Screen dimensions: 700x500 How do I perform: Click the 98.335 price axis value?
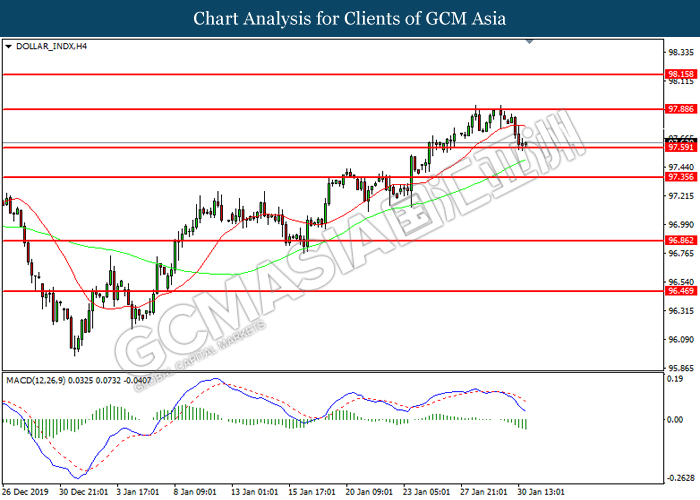(681, 53)
